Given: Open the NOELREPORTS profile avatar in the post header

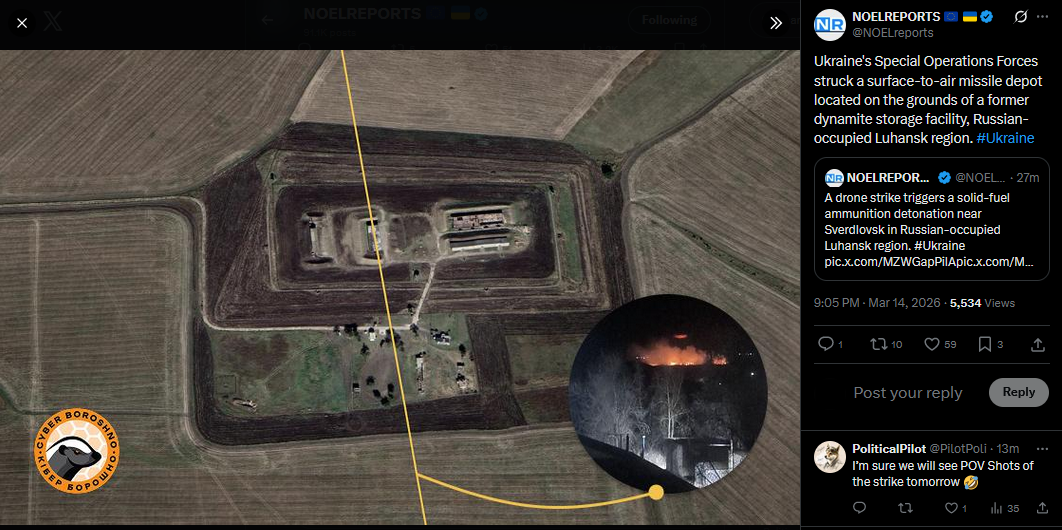Looking at the screenshot, I should 830,24.
